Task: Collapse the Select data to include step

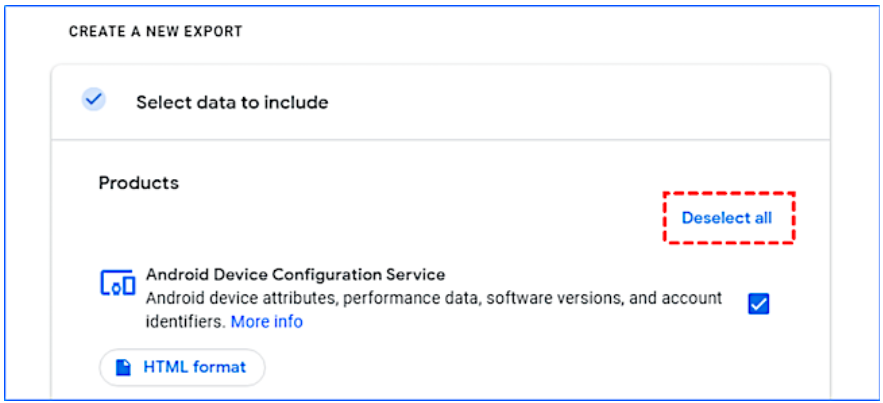Action: [440, 102]
